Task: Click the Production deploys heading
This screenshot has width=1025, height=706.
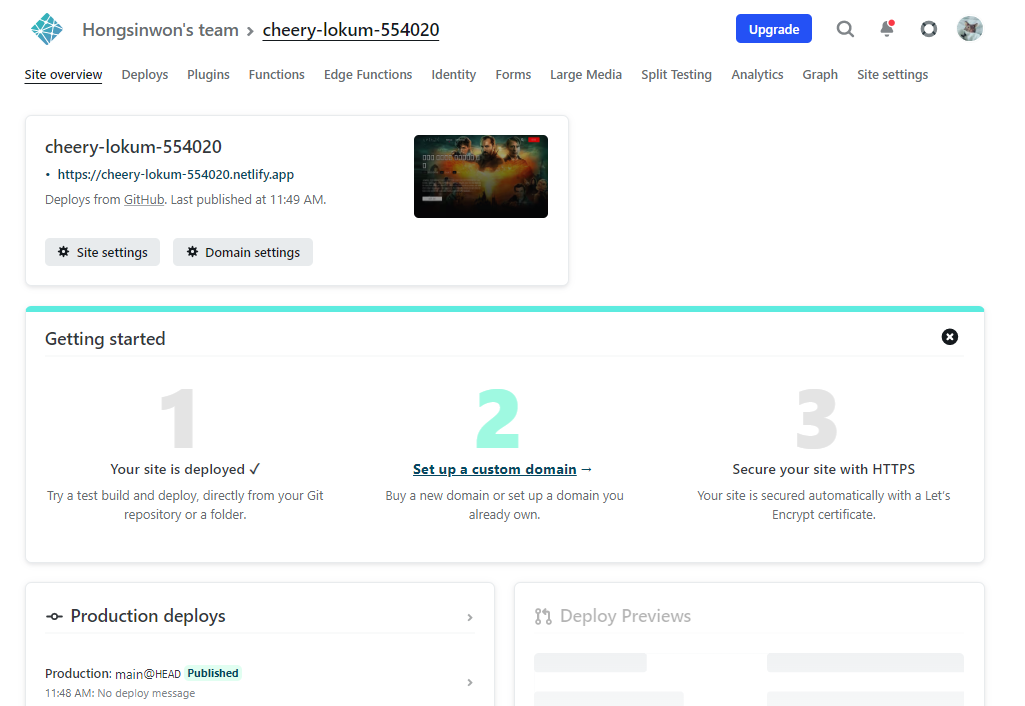Action: click(148, 616)
